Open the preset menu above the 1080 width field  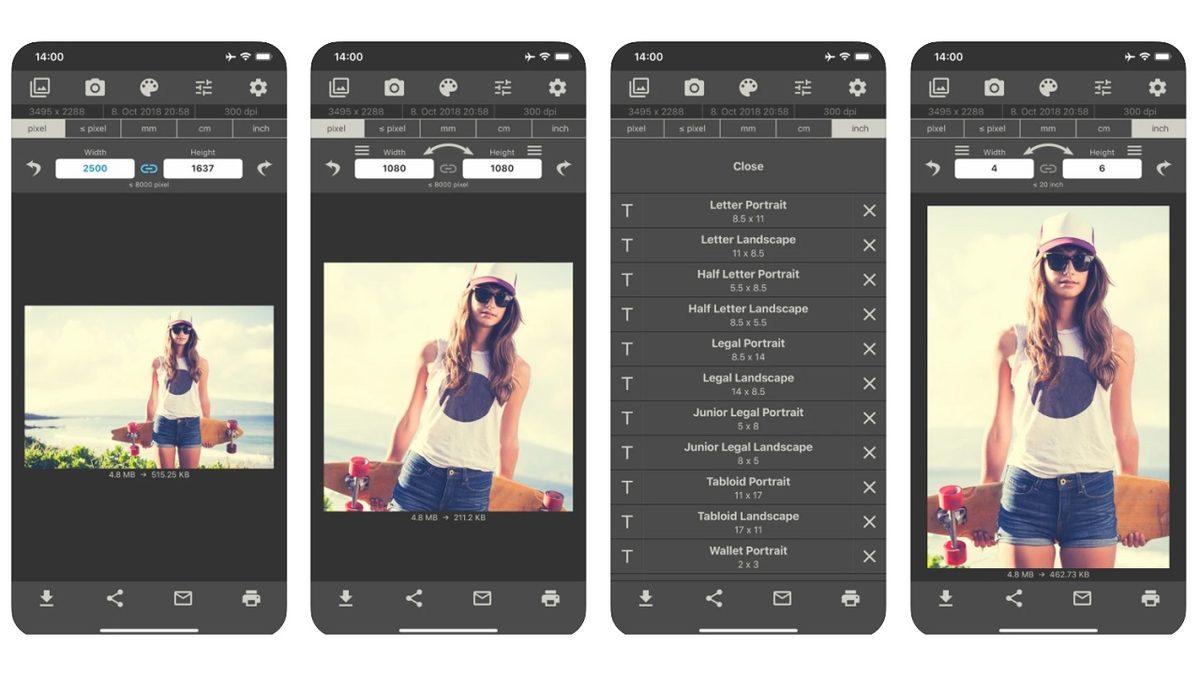point(362,151)
